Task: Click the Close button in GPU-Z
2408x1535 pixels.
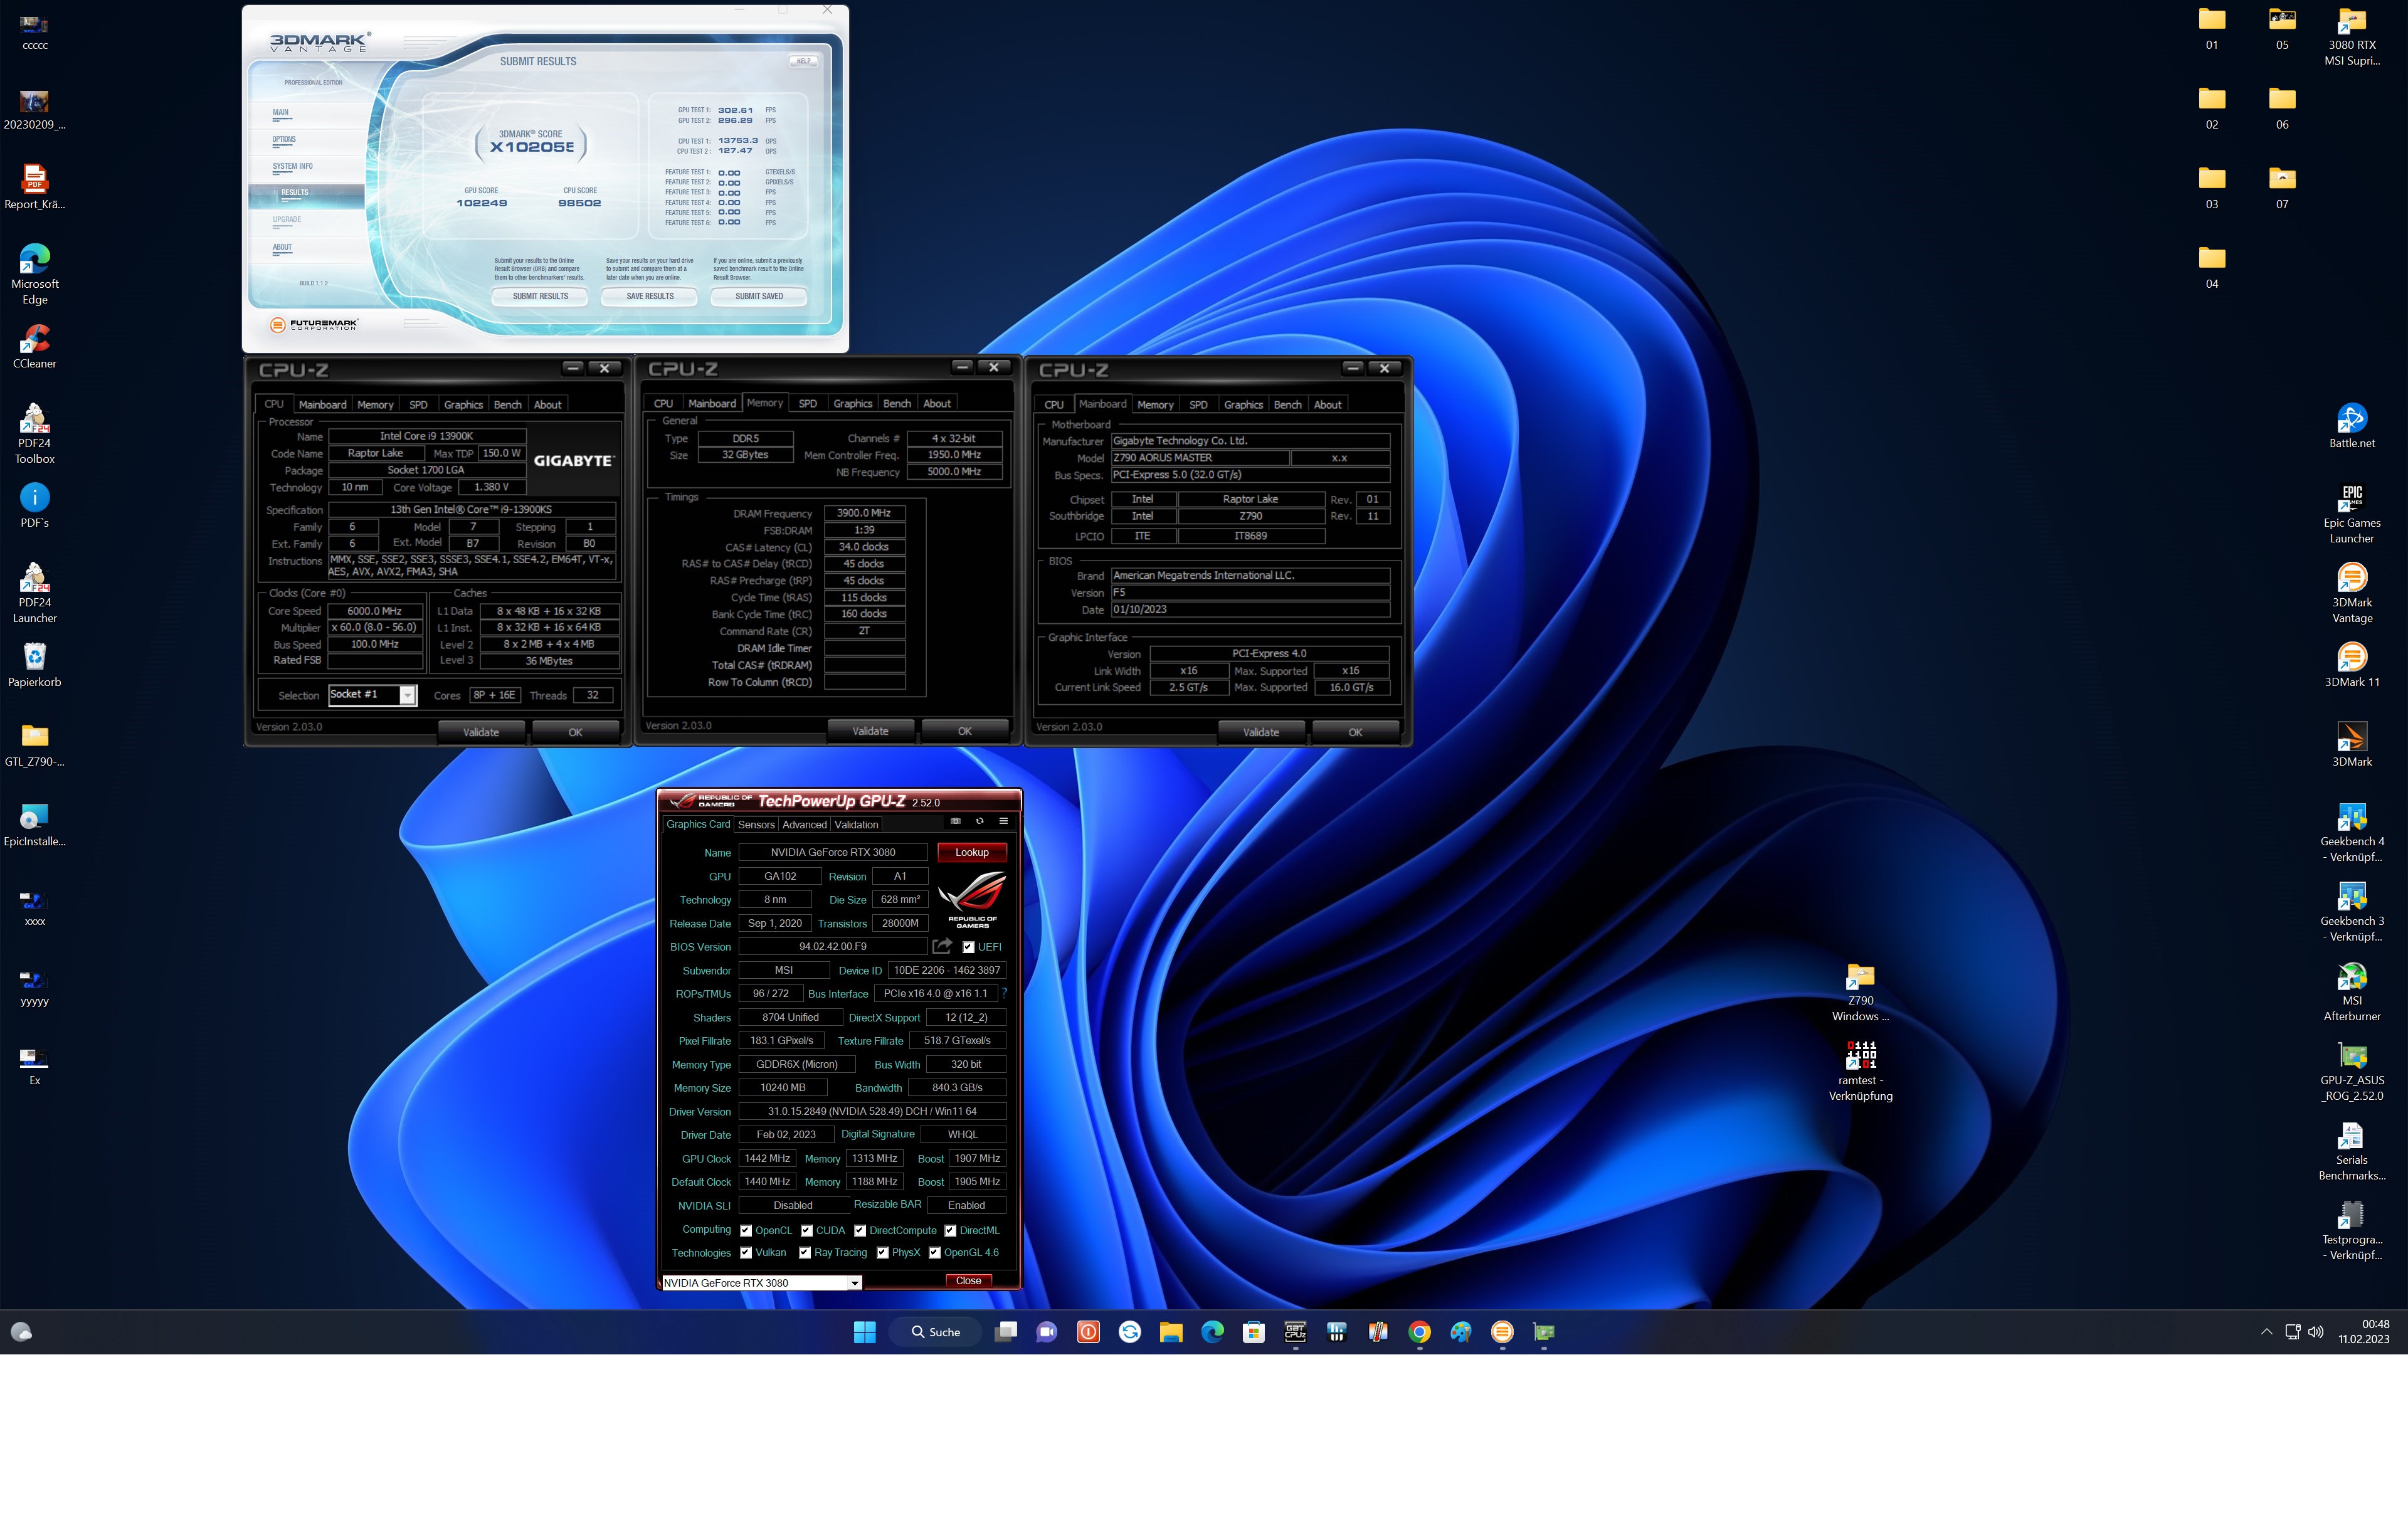Action: pyautogui.click(x=968, y=1281)
